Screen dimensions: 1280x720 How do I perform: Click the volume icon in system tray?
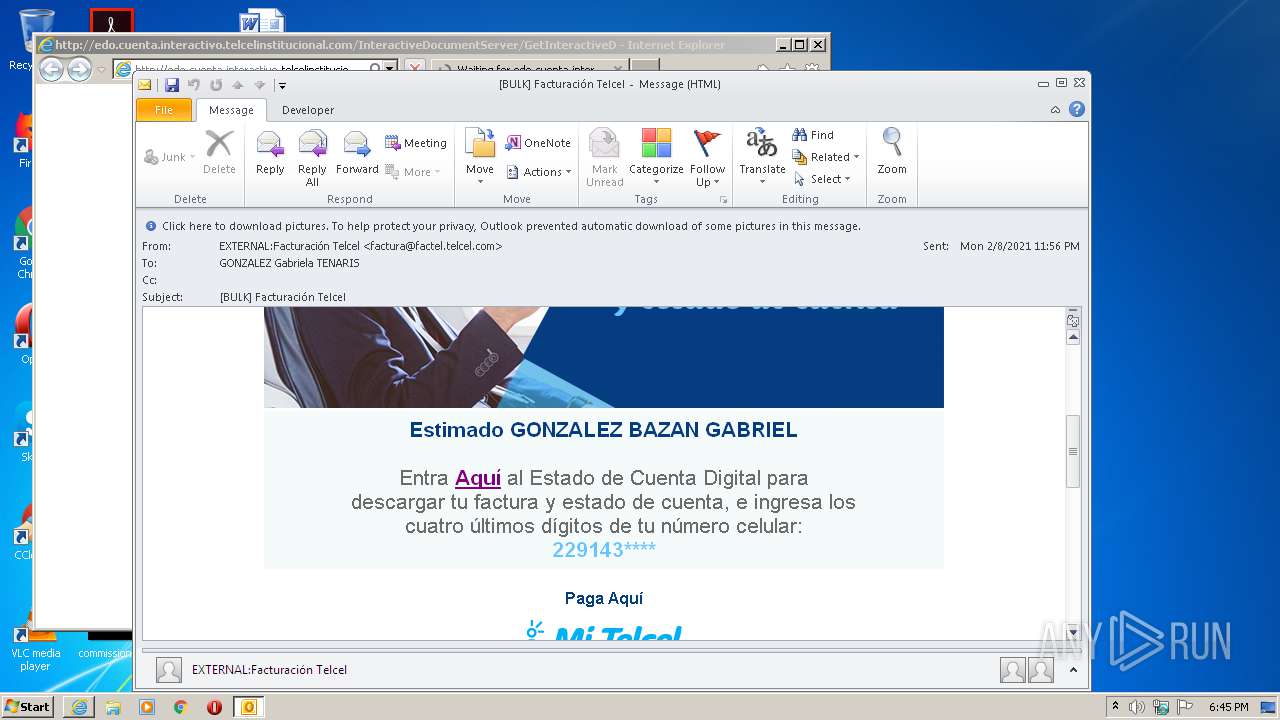tap(1137, 707)
